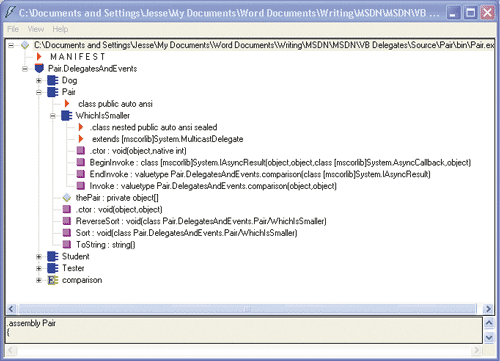
Task: Click the method icon beside ToString
Action: coord(67,244)
